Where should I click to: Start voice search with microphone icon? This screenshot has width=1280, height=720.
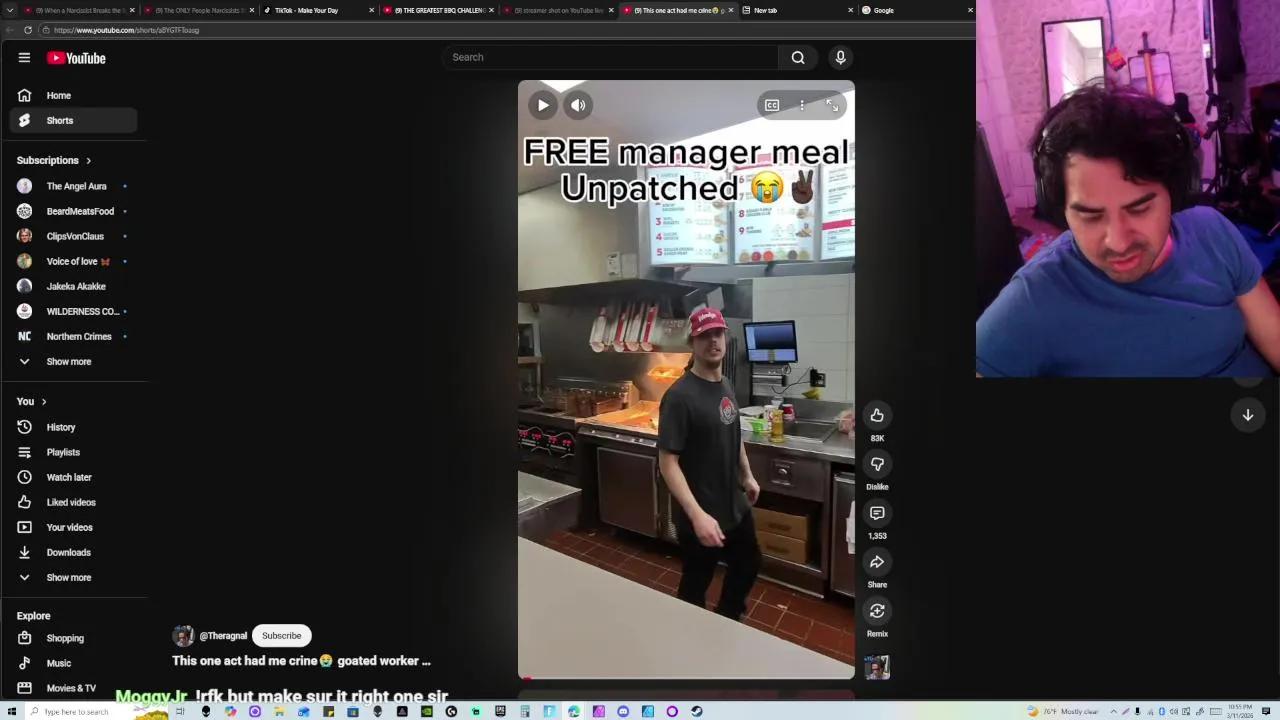click(840, 57)
